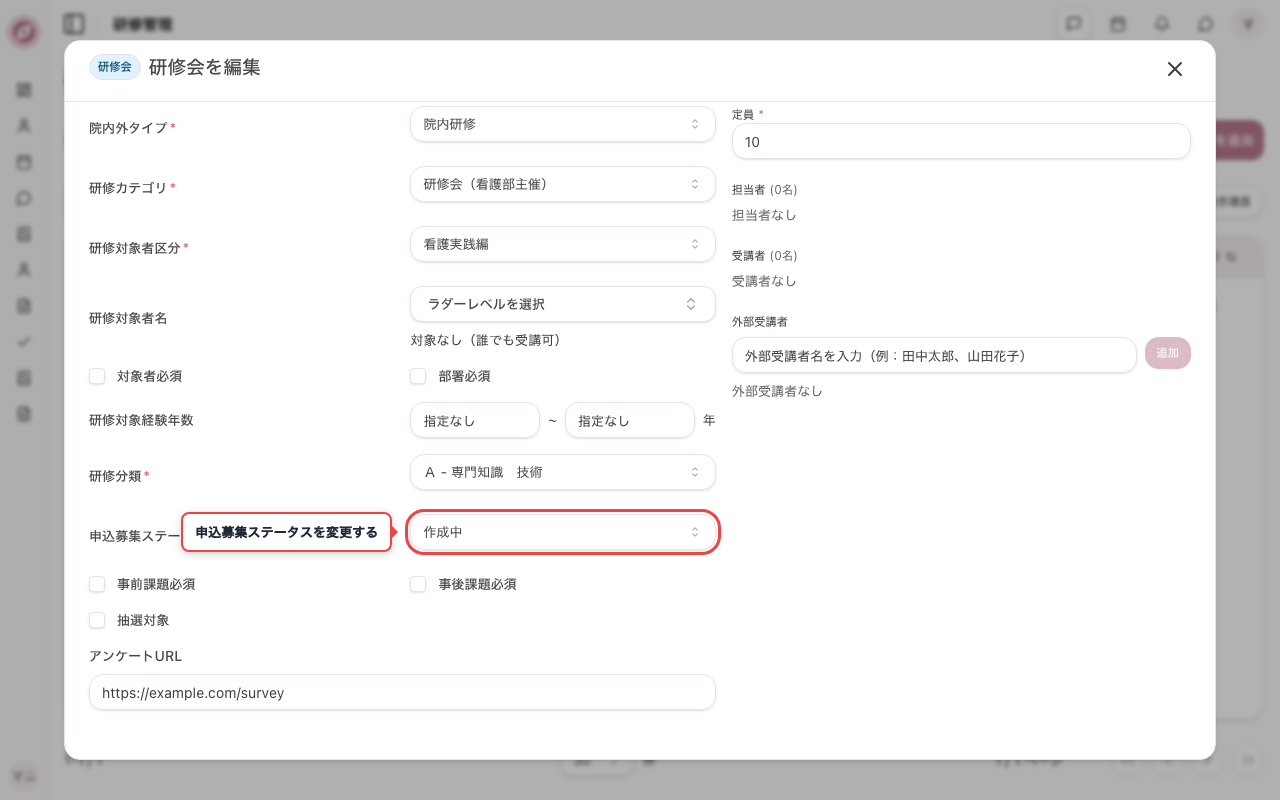The image size is (1280, 800).
Task: Click the checkmark icon in background sidebar
Action: [24, 341]
